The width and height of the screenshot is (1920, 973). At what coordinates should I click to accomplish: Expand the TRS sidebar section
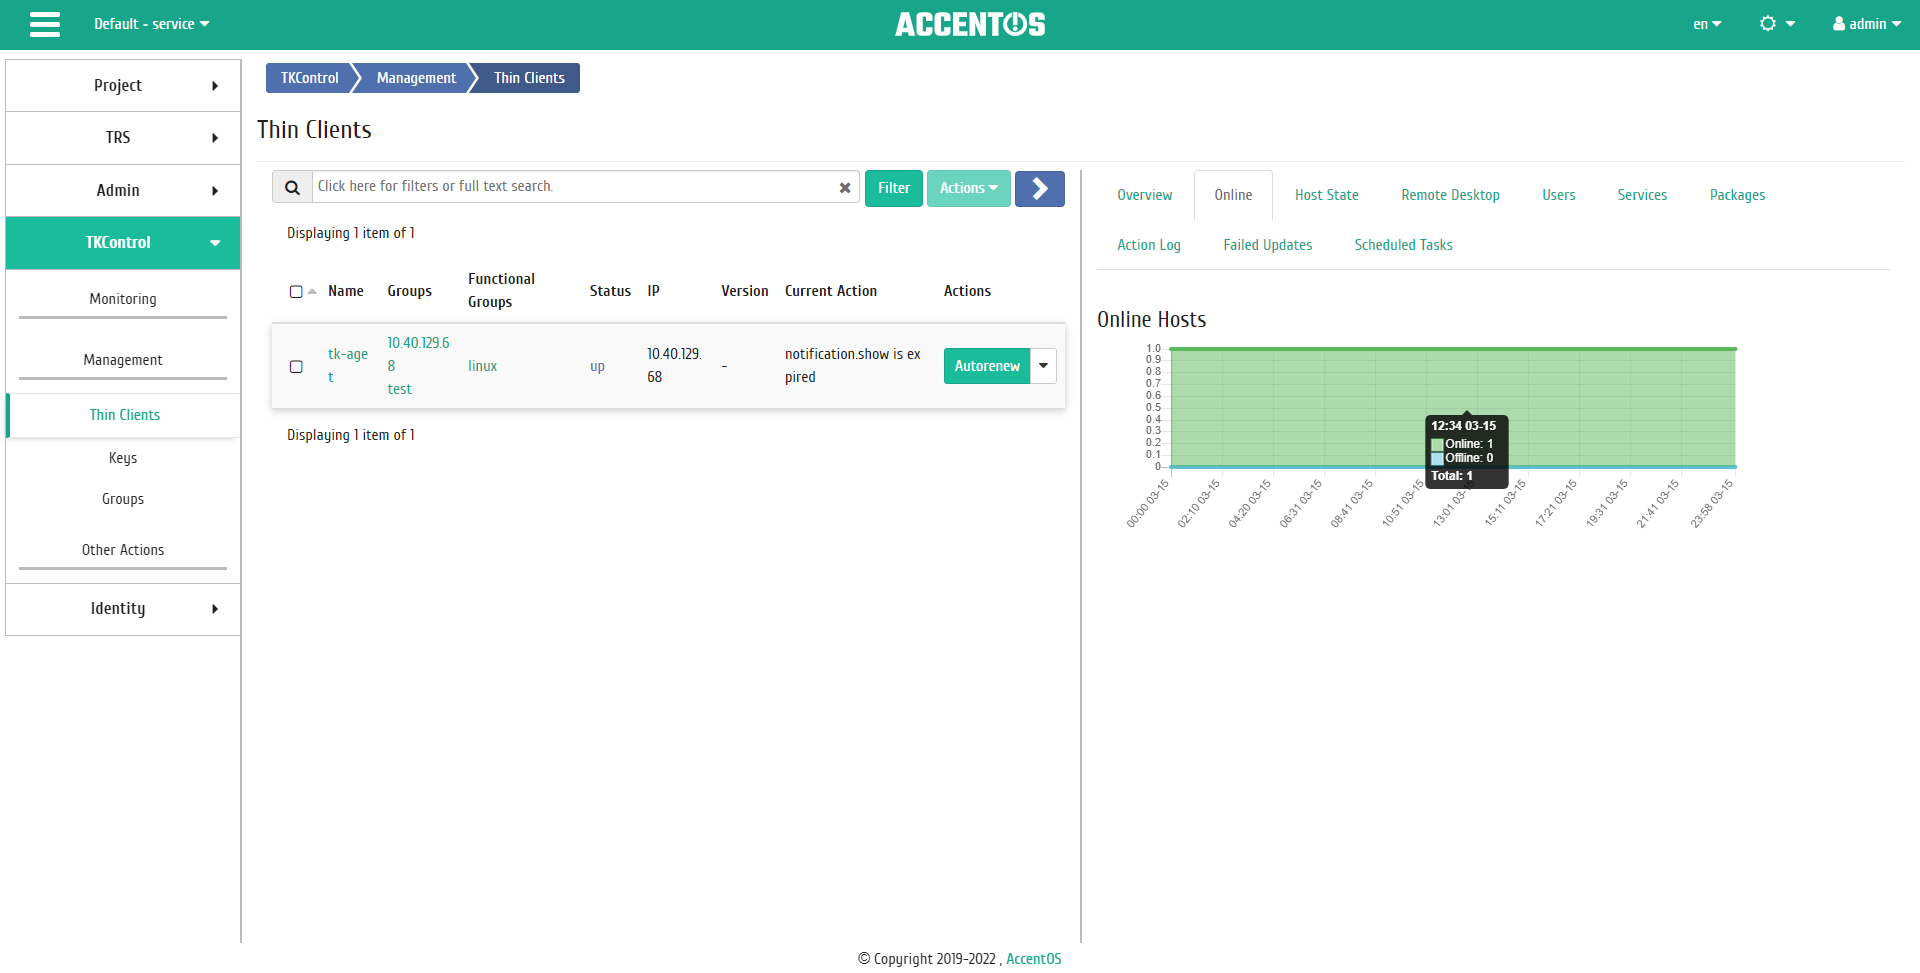(123, 138)
